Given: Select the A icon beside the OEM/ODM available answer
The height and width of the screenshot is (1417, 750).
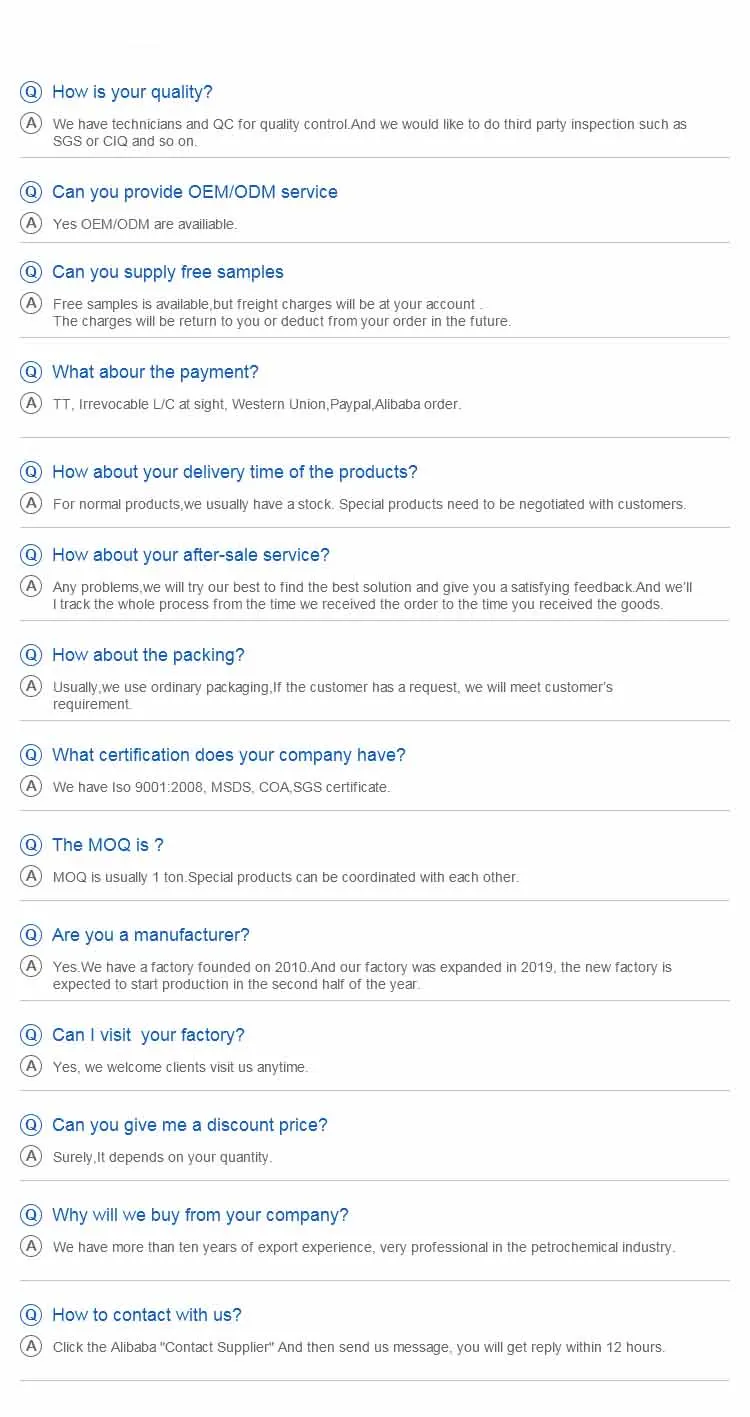Looking at the screenshot, I should pyautogui.click(x=32, y=223).
